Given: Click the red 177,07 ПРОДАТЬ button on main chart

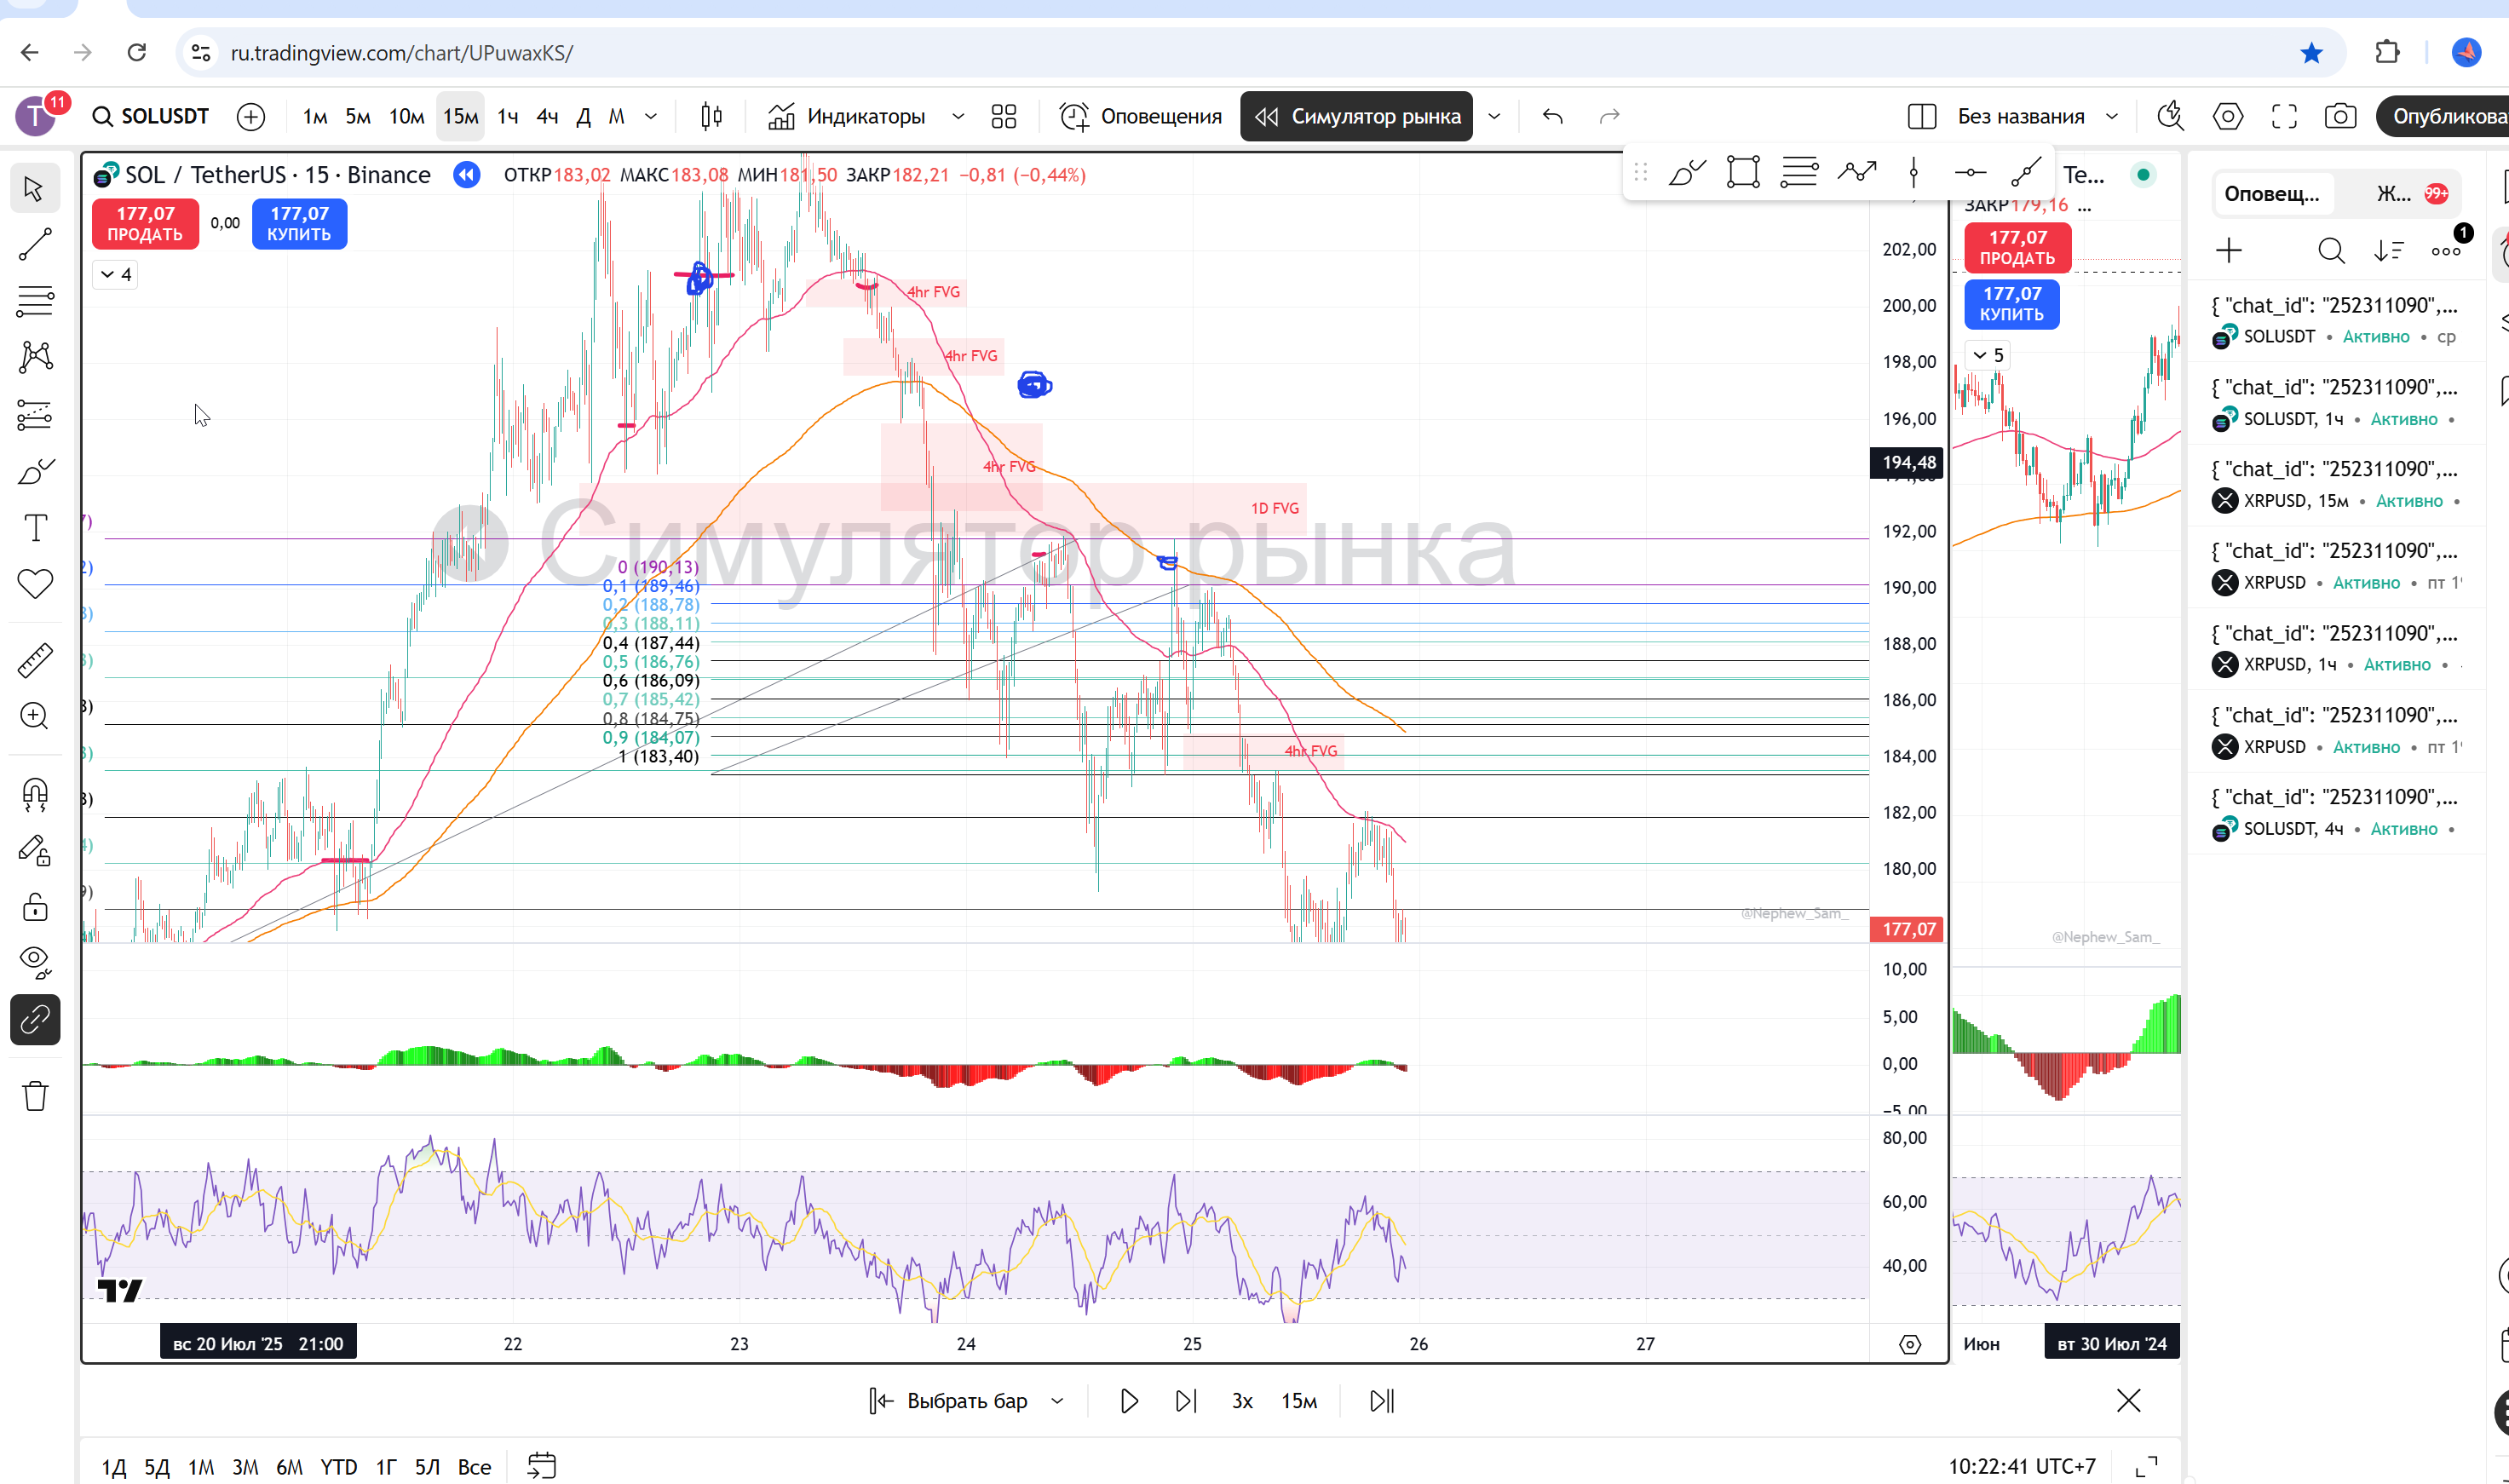Looking at the screenshot, I should pyautogui.click(x=145, y=224).
